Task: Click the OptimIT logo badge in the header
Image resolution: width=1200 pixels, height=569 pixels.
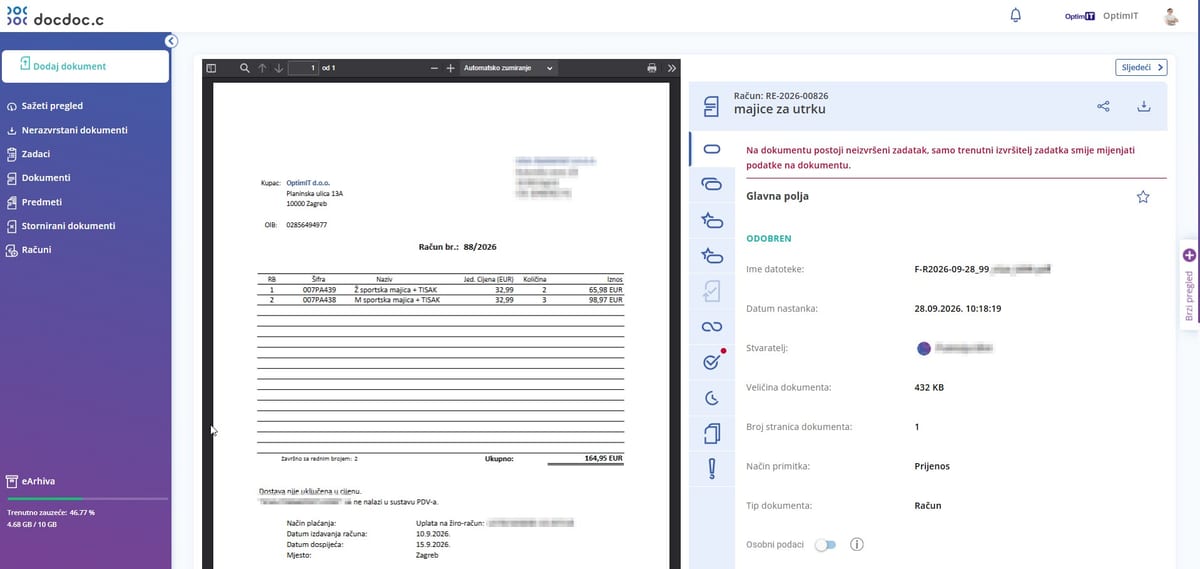Action: (x=1082, y=16)
